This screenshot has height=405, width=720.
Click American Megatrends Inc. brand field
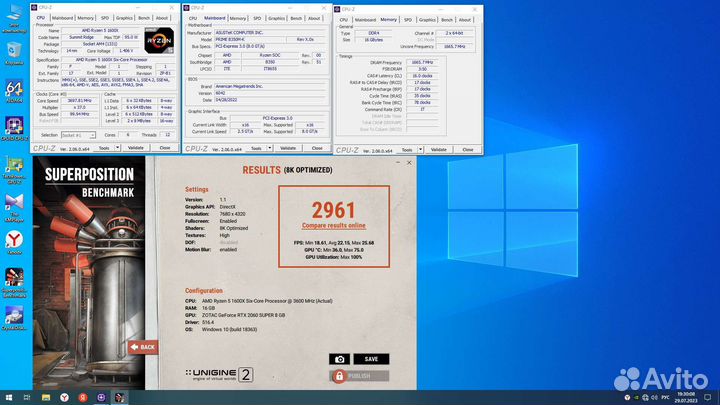[x=271, y=86]
